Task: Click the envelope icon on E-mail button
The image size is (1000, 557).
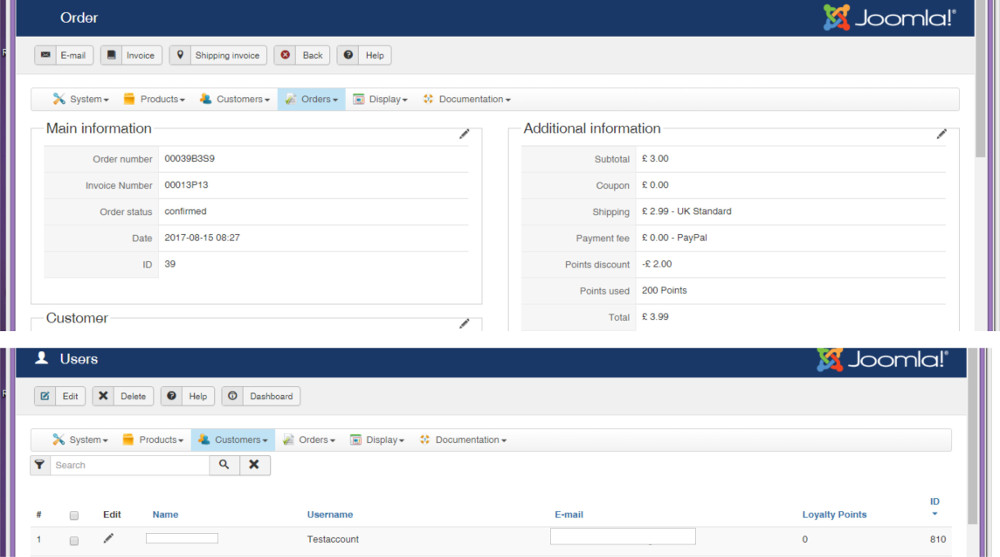Action: tap(45, 55)
